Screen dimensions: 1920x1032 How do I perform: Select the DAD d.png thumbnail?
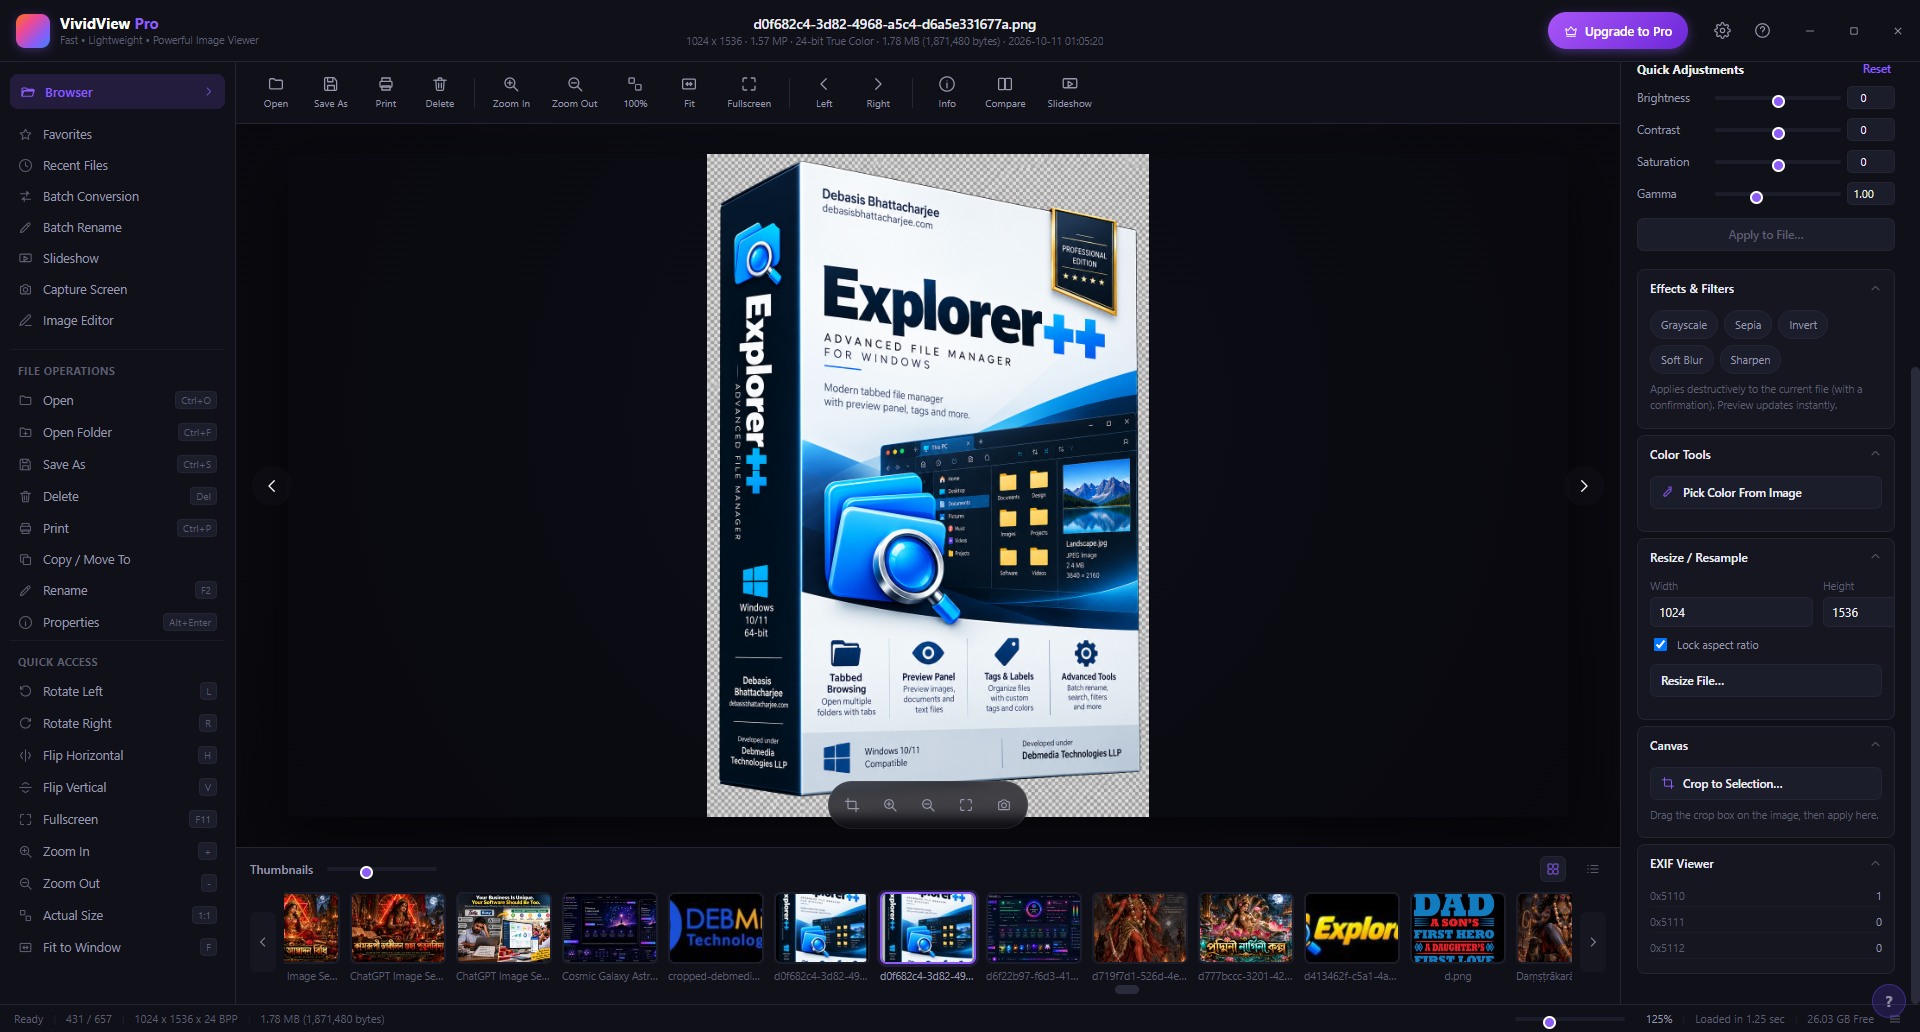pyautogui.click(x=1457, y=937)
